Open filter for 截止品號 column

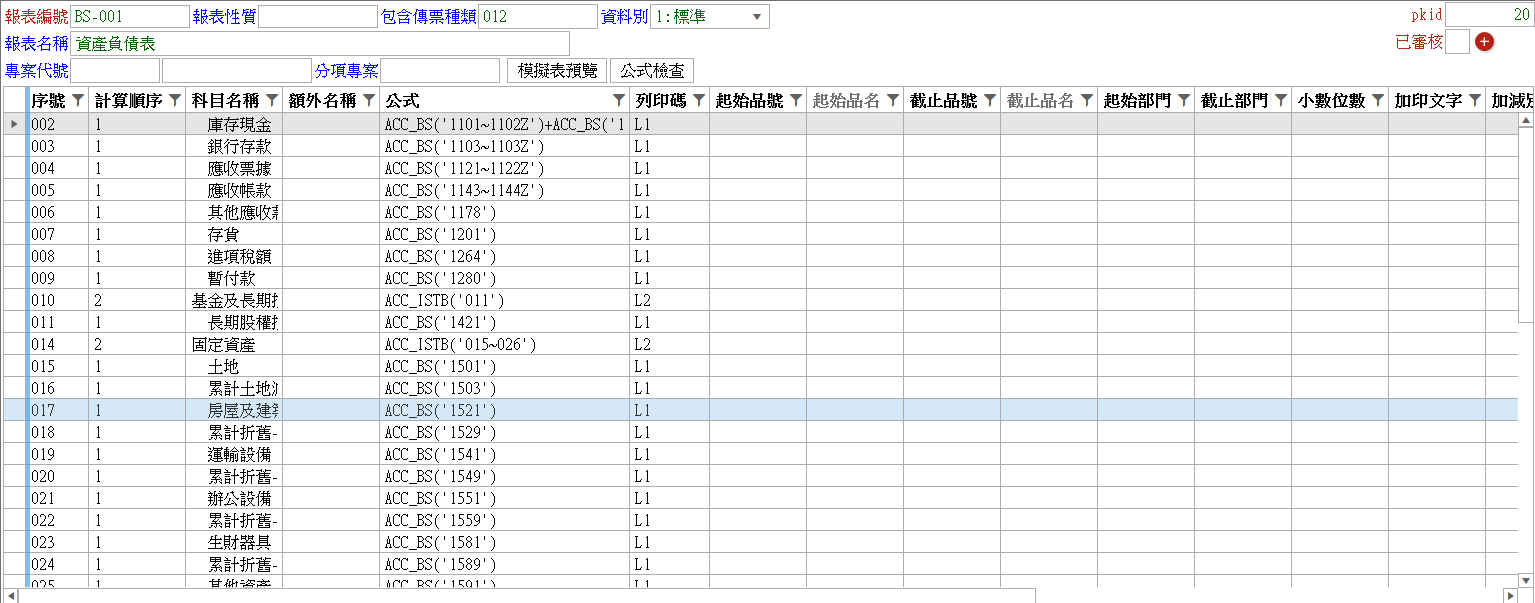pos(989,100)
